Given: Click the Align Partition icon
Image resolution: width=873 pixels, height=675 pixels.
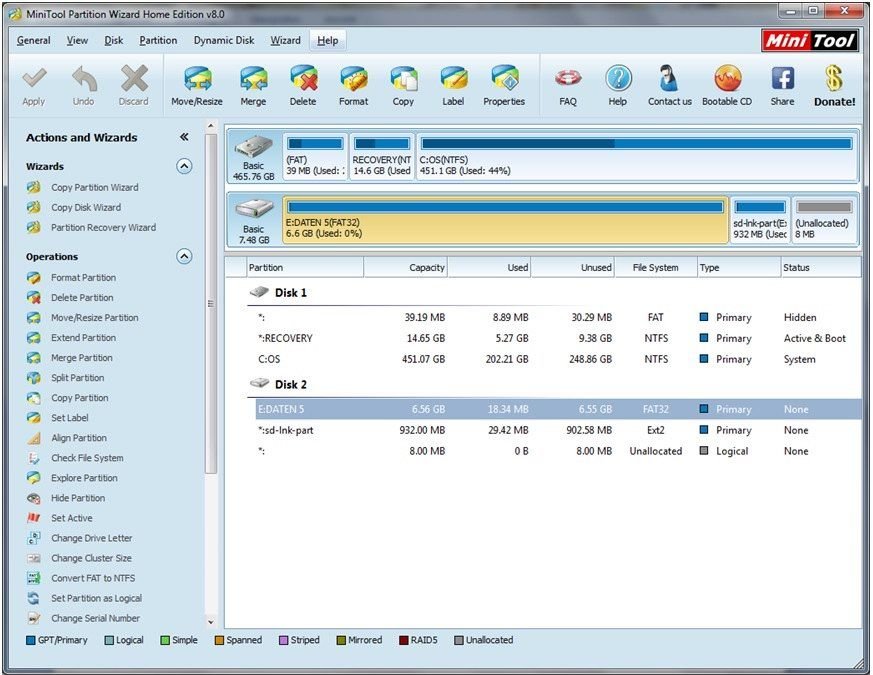Looking at the screenshot, I should click(x=33, y=438).
